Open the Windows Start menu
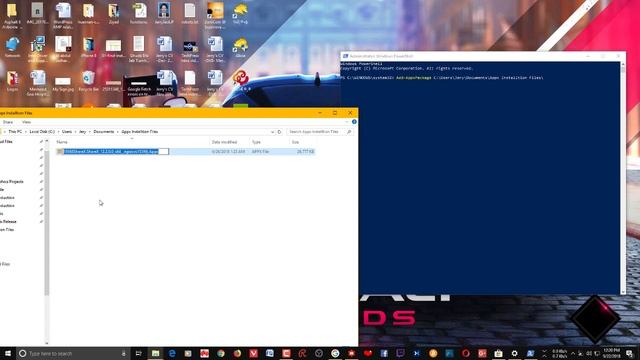 click(7, 353)
